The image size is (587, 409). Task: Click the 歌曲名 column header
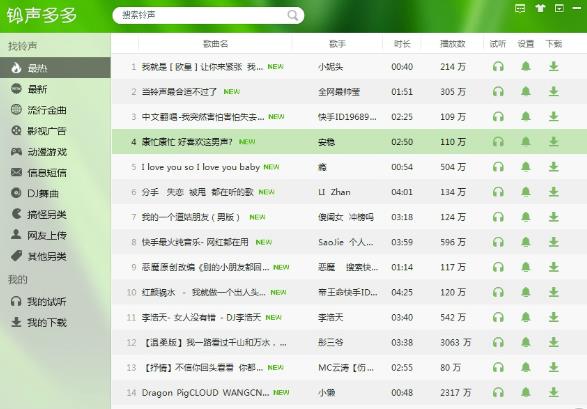(215, 44)
